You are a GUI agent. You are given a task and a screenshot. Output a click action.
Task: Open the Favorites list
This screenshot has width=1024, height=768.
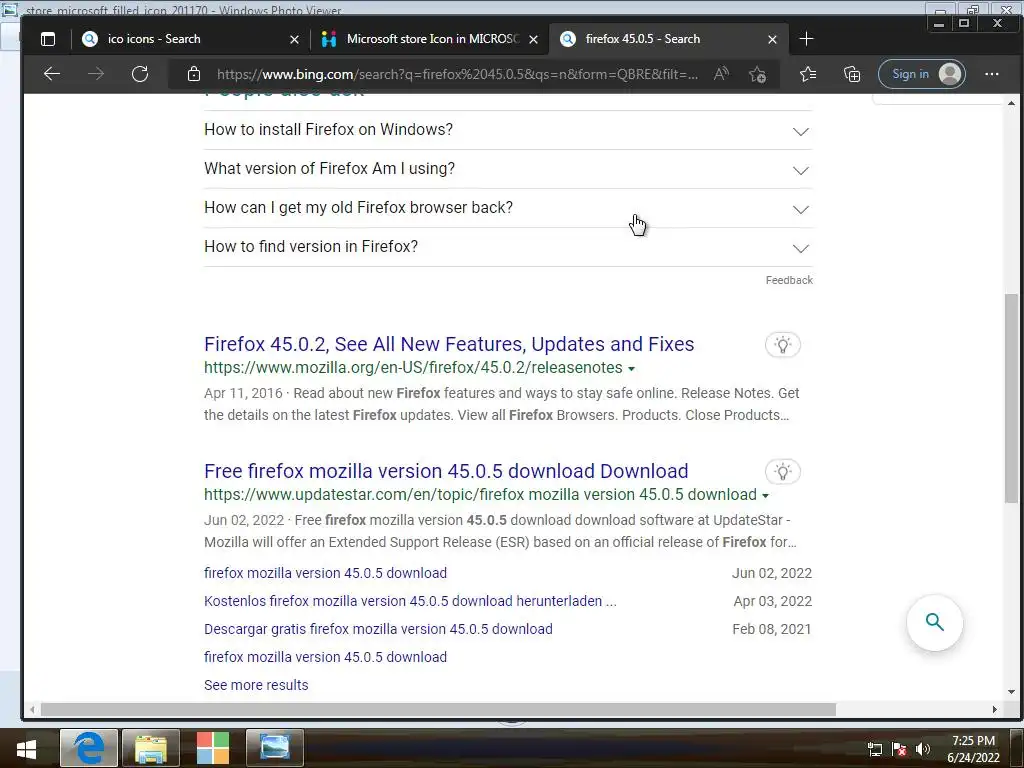click(x=808, y=74)
